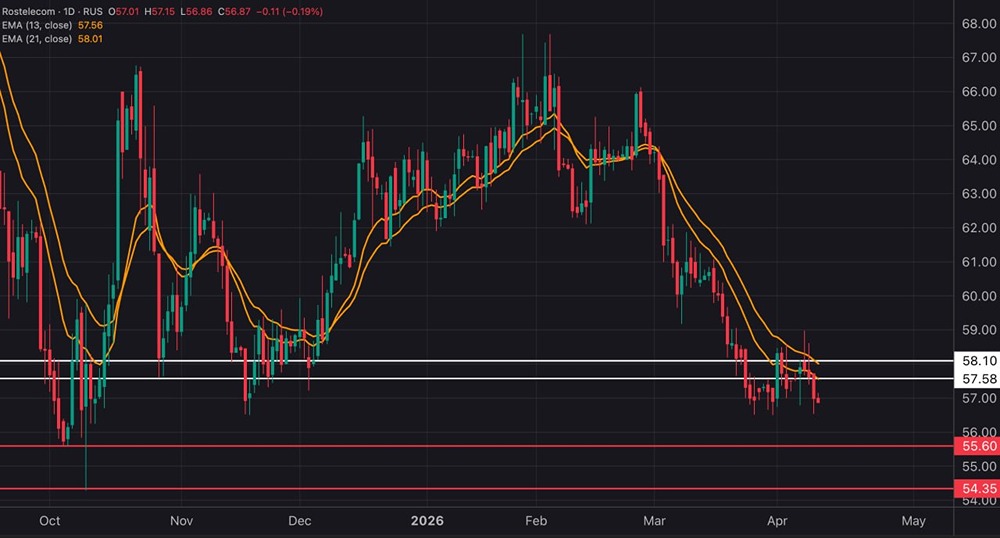Image resolution: width=1000 pixels, height=538 pixels.
Task: Select the EMA (21, close) indicator legend
Action: 37,39
